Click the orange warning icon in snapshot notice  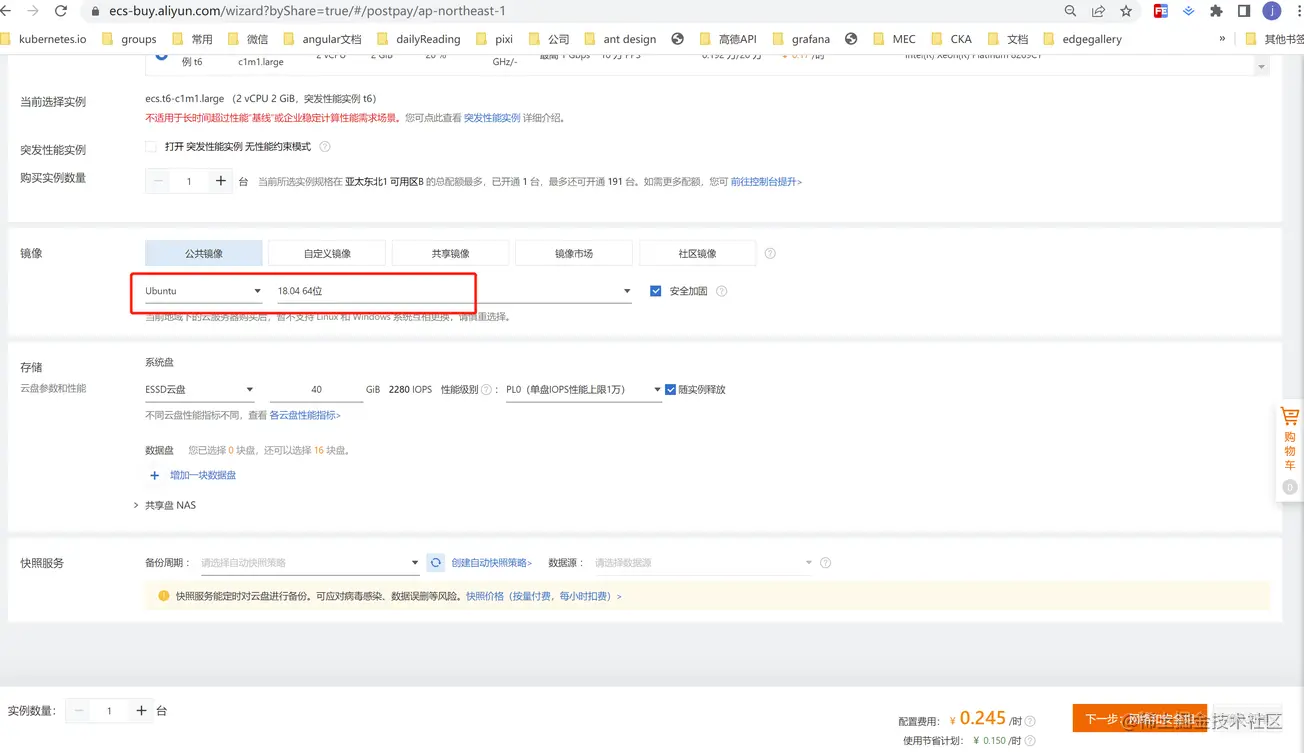point(164,596)
